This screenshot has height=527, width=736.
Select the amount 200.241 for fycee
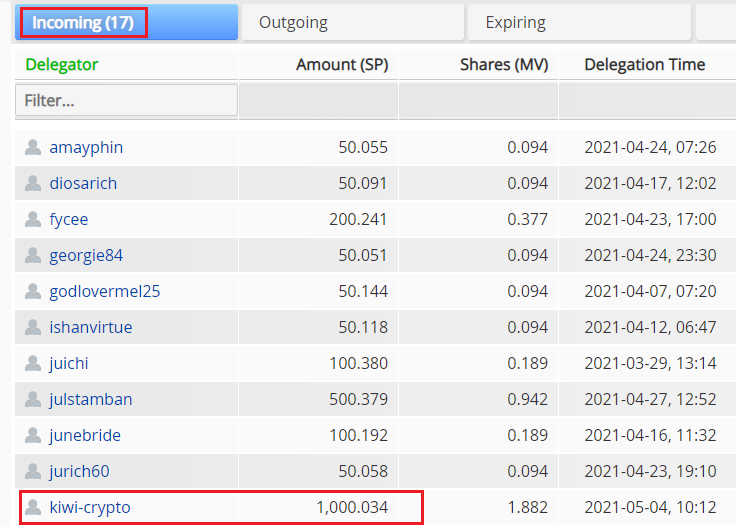pos(359,219)
